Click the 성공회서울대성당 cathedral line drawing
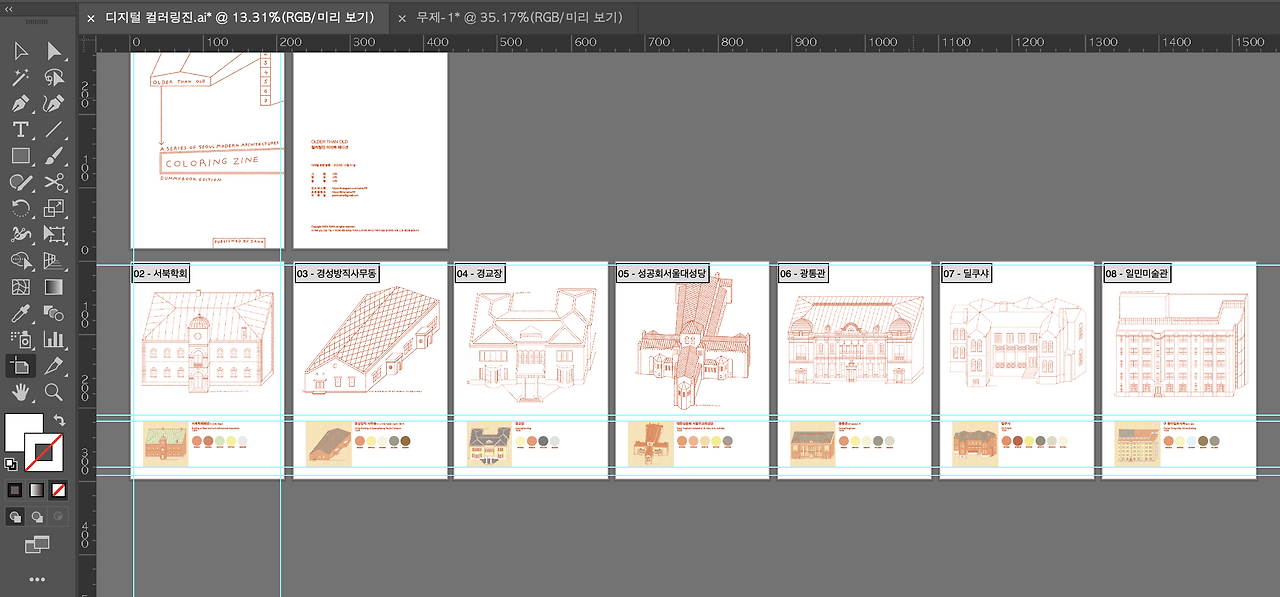 click(x=693, y=343)
